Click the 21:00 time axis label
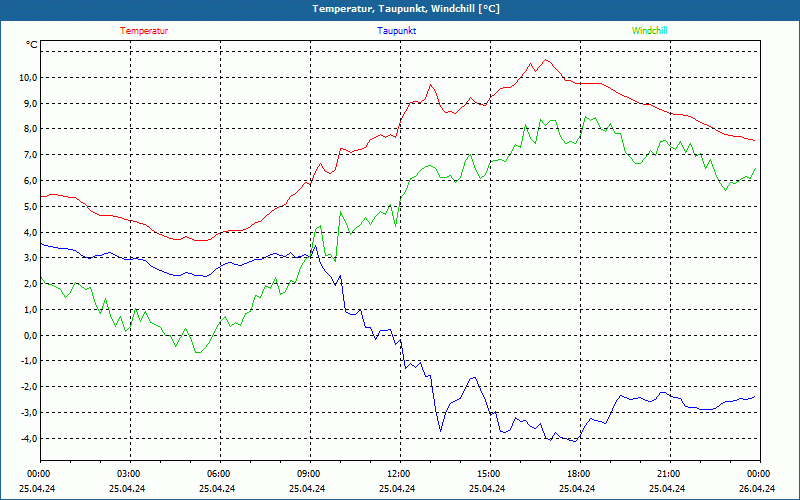Viewport: 800px width, 500px height. [668, 474]
